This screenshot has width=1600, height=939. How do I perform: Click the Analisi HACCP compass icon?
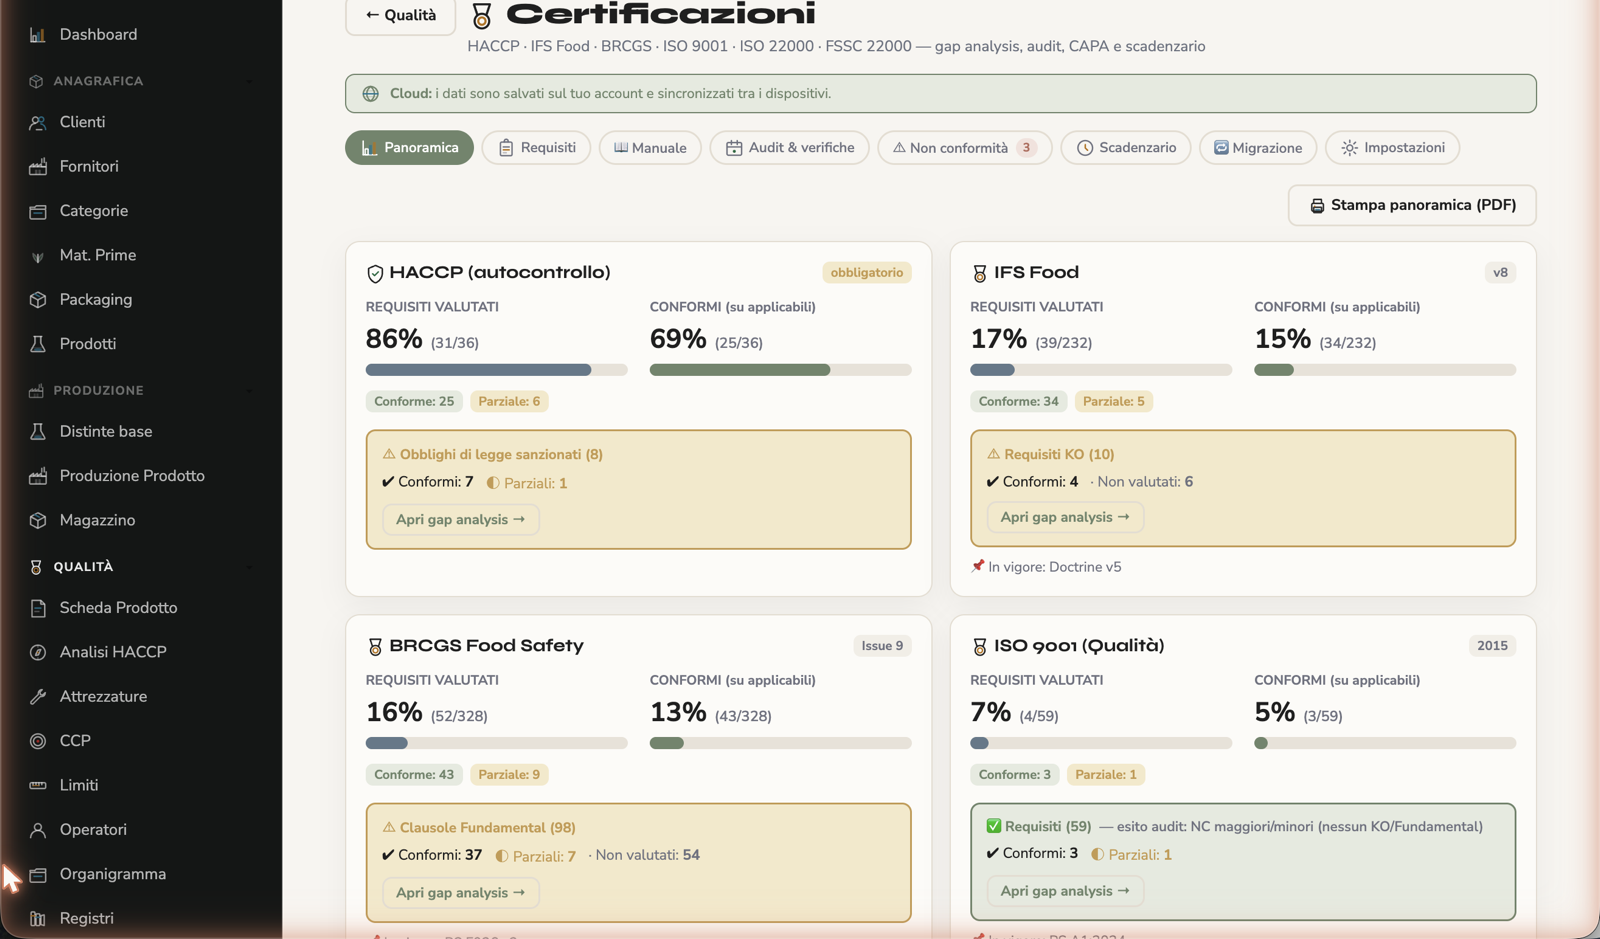pos(37,653)
